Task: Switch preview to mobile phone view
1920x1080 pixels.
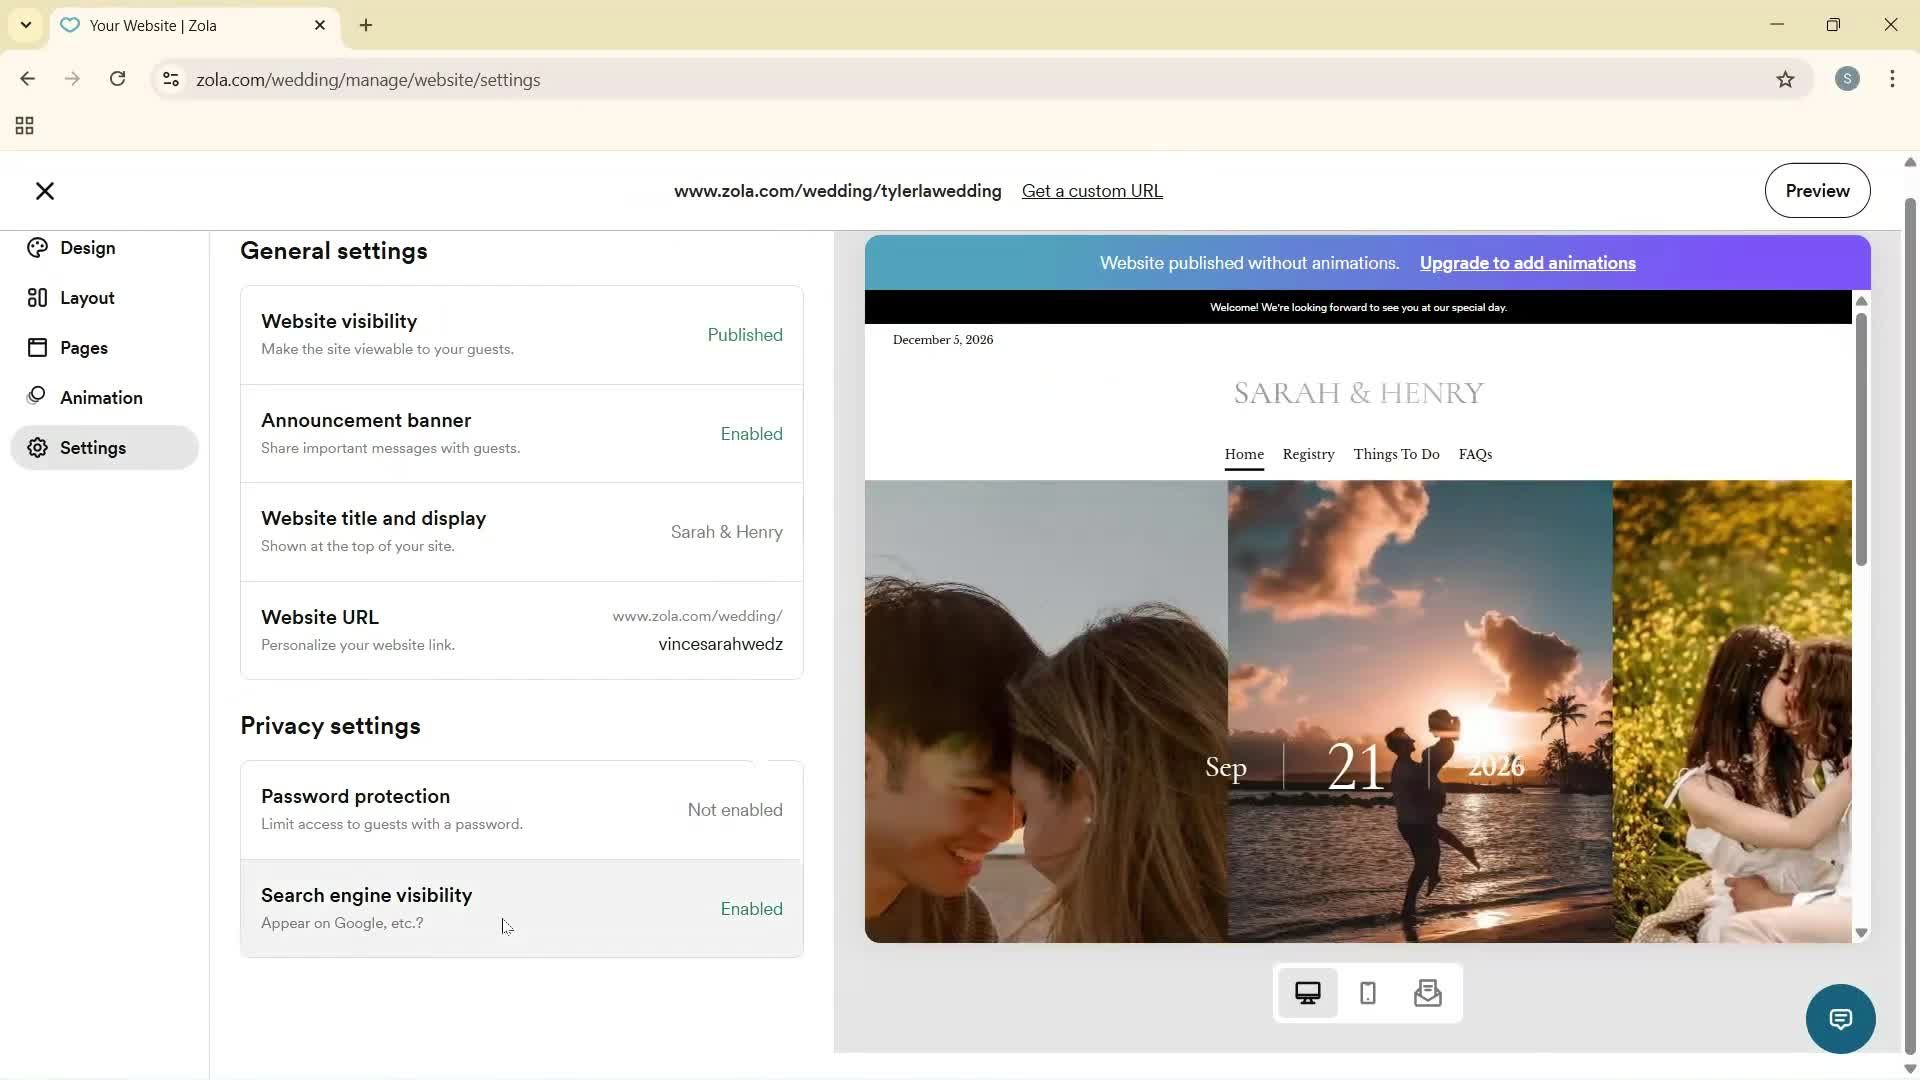Action: [1367, 993]
